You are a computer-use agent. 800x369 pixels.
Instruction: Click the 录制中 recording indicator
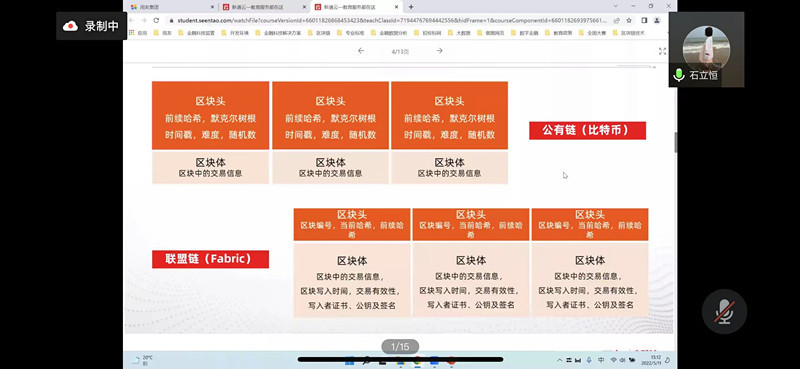91,26
